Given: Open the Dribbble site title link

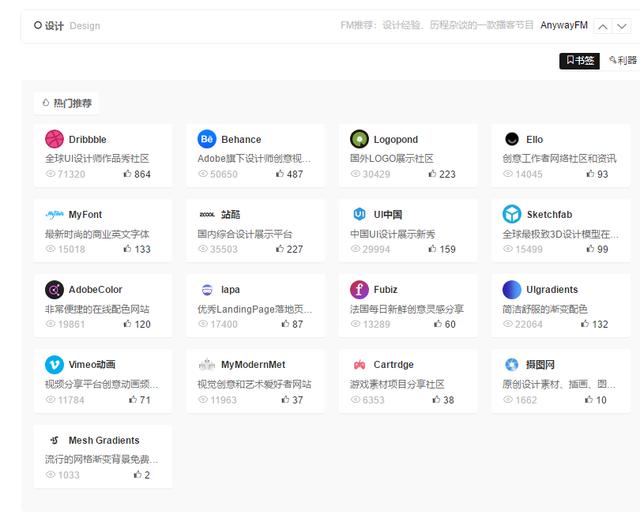Looking at the screenshot, I should tap(87, 139).
